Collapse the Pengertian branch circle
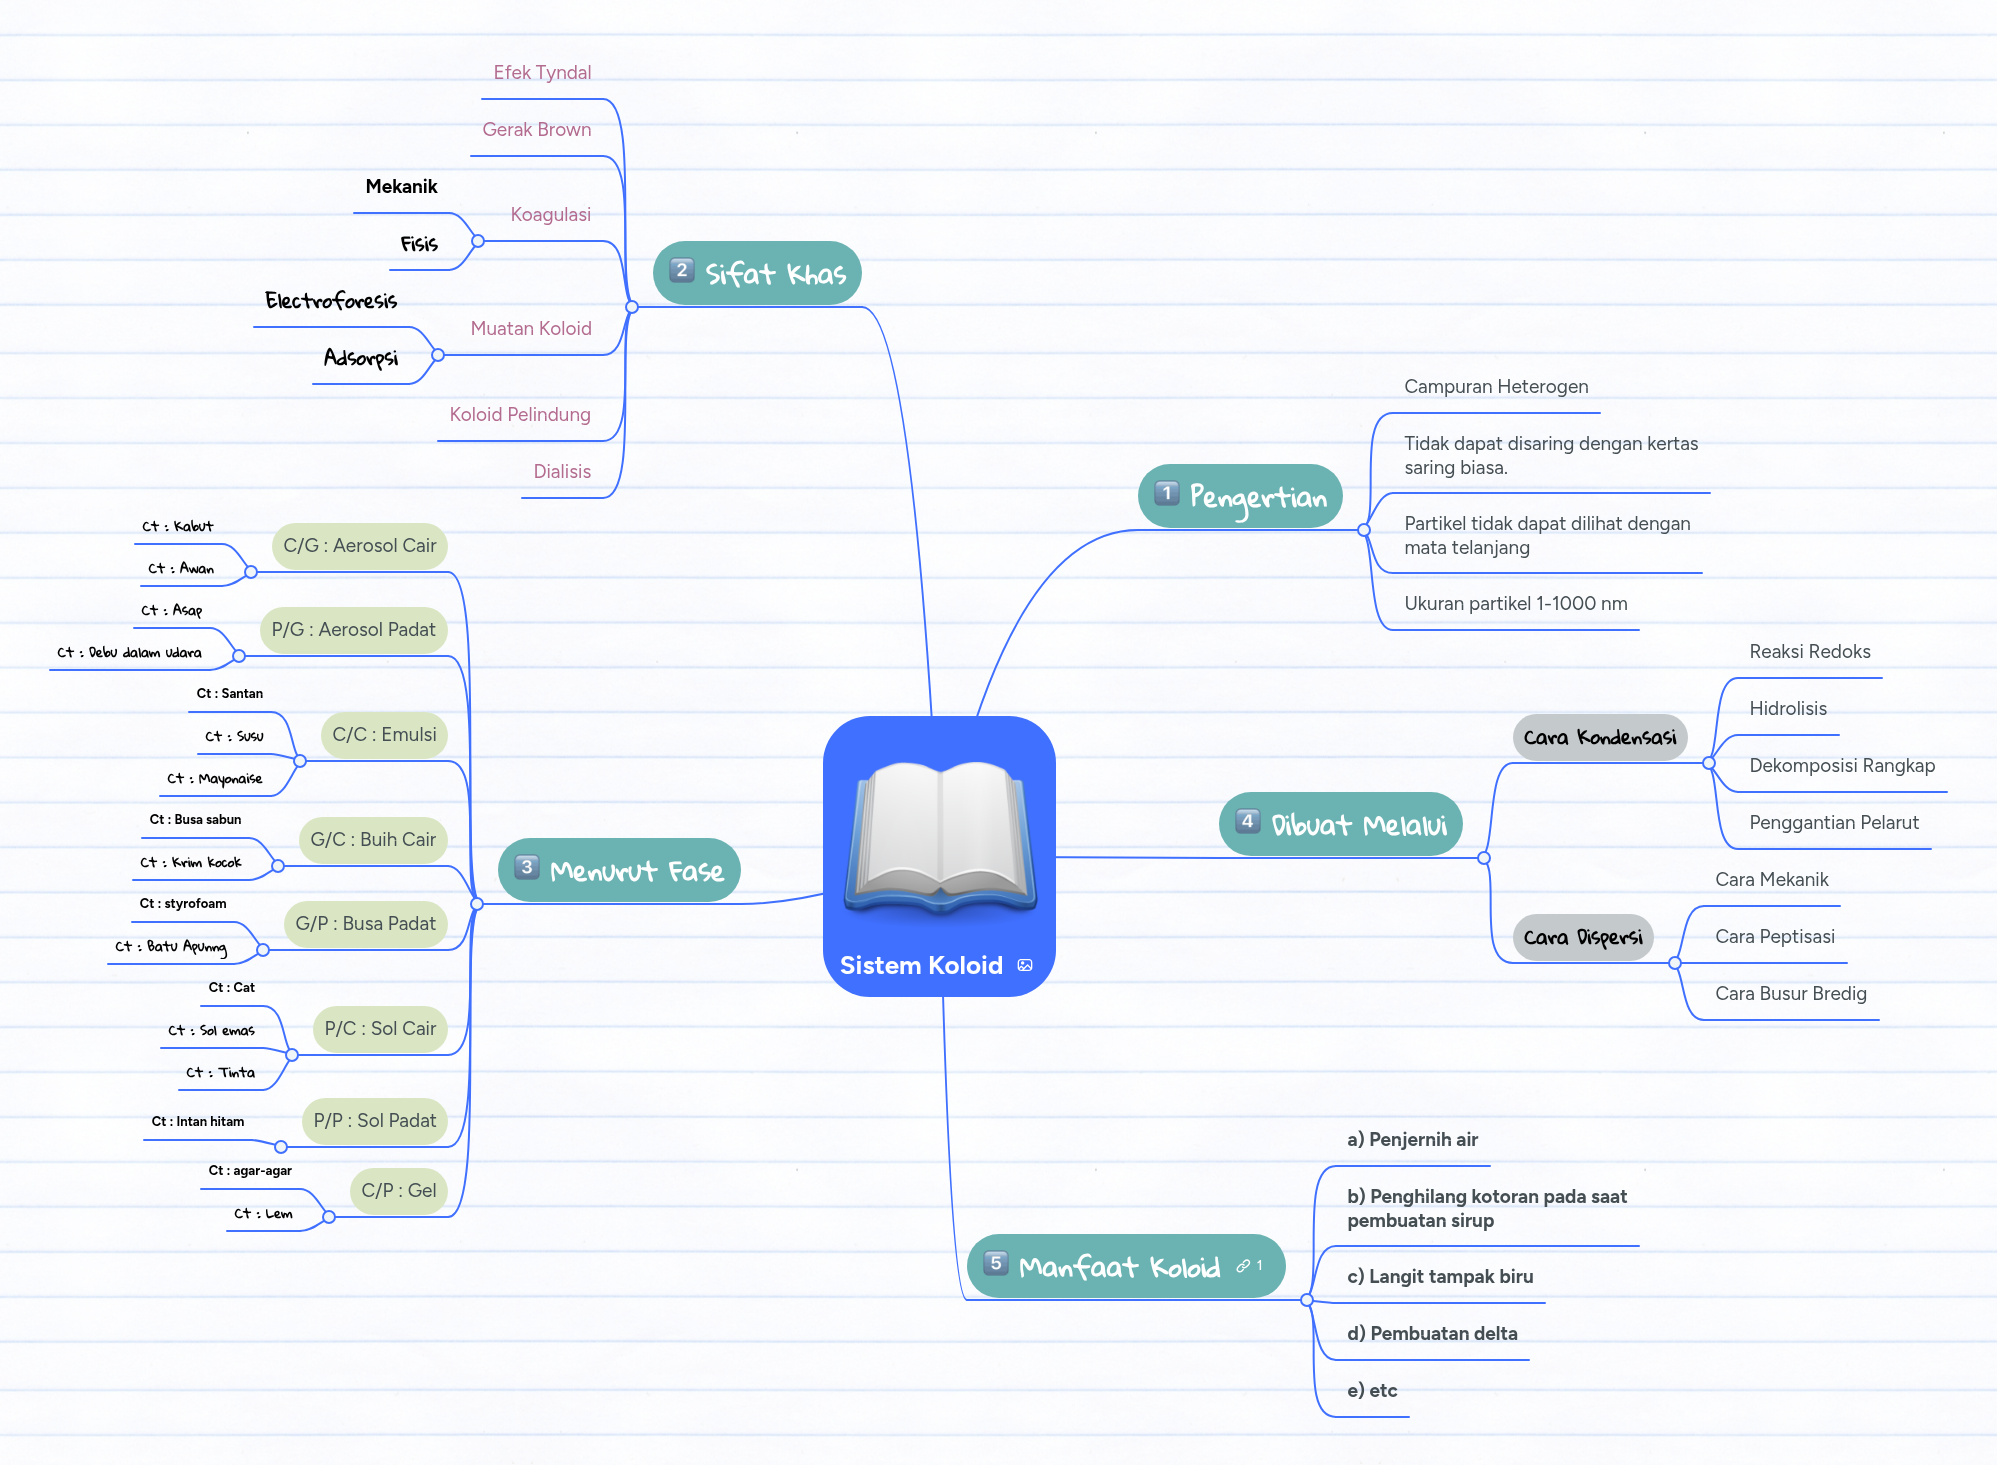Screen dimensions: 1997x1465 1364,530
